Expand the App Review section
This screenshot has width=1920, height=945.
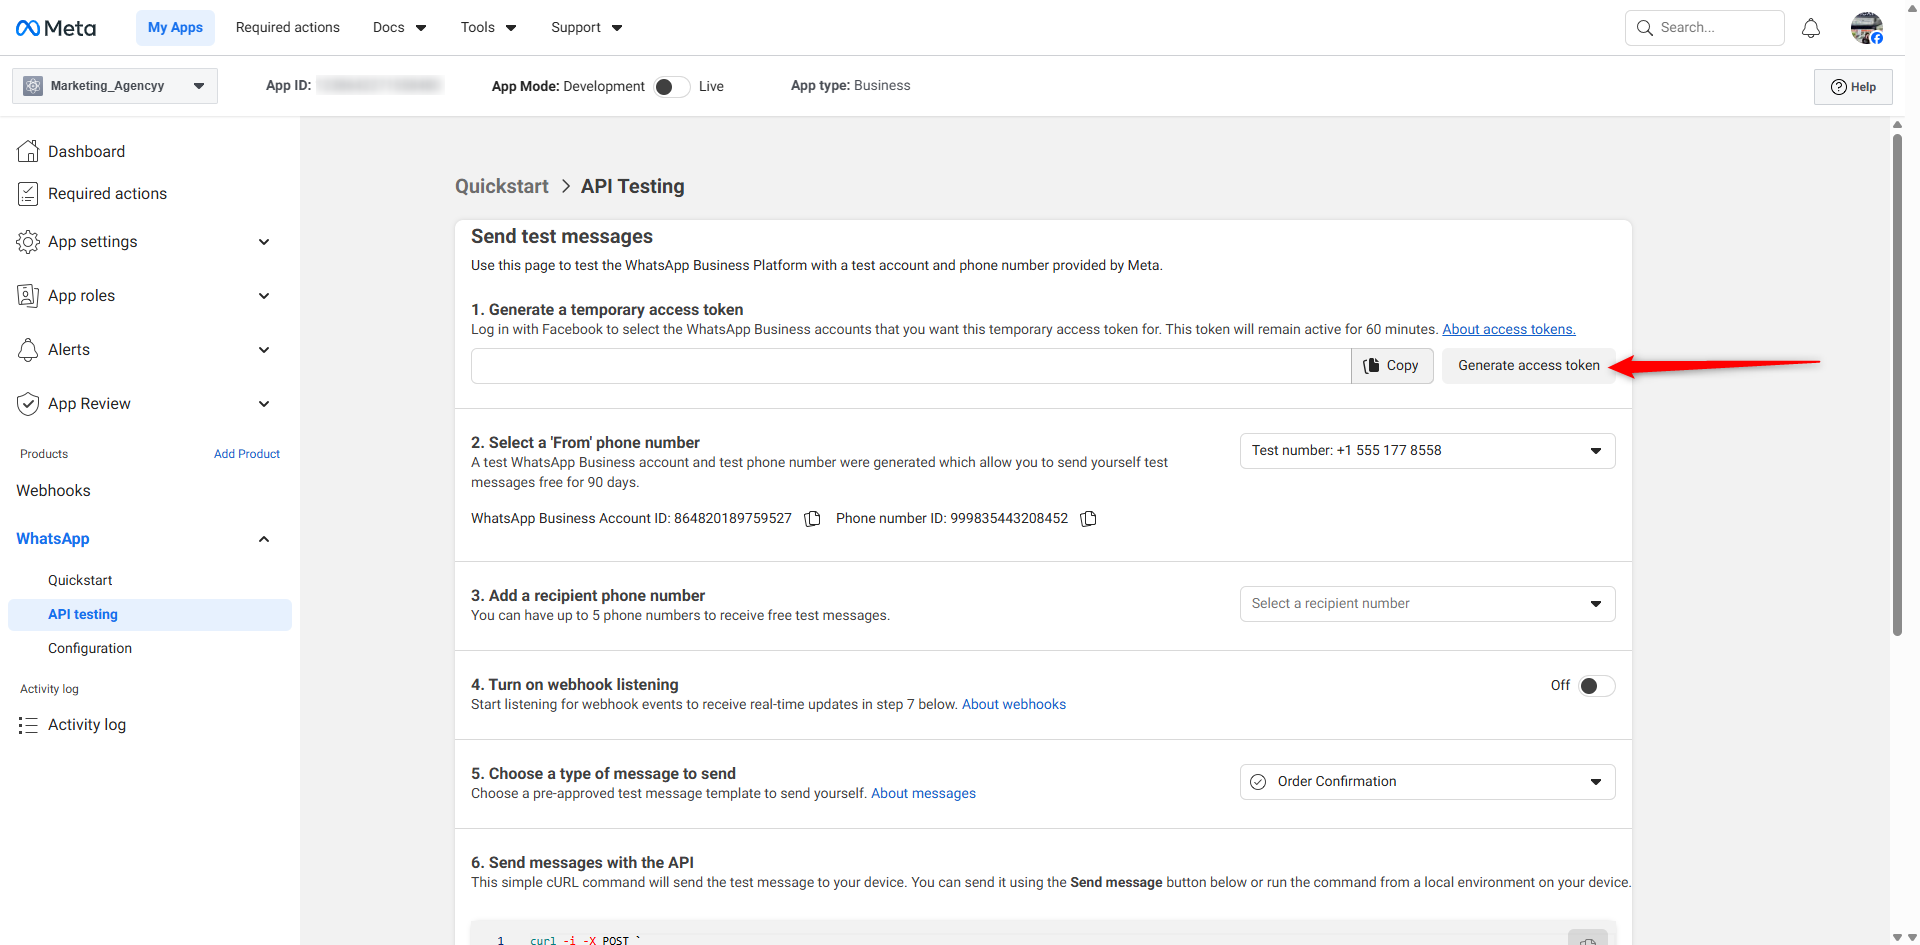point(264,404)
